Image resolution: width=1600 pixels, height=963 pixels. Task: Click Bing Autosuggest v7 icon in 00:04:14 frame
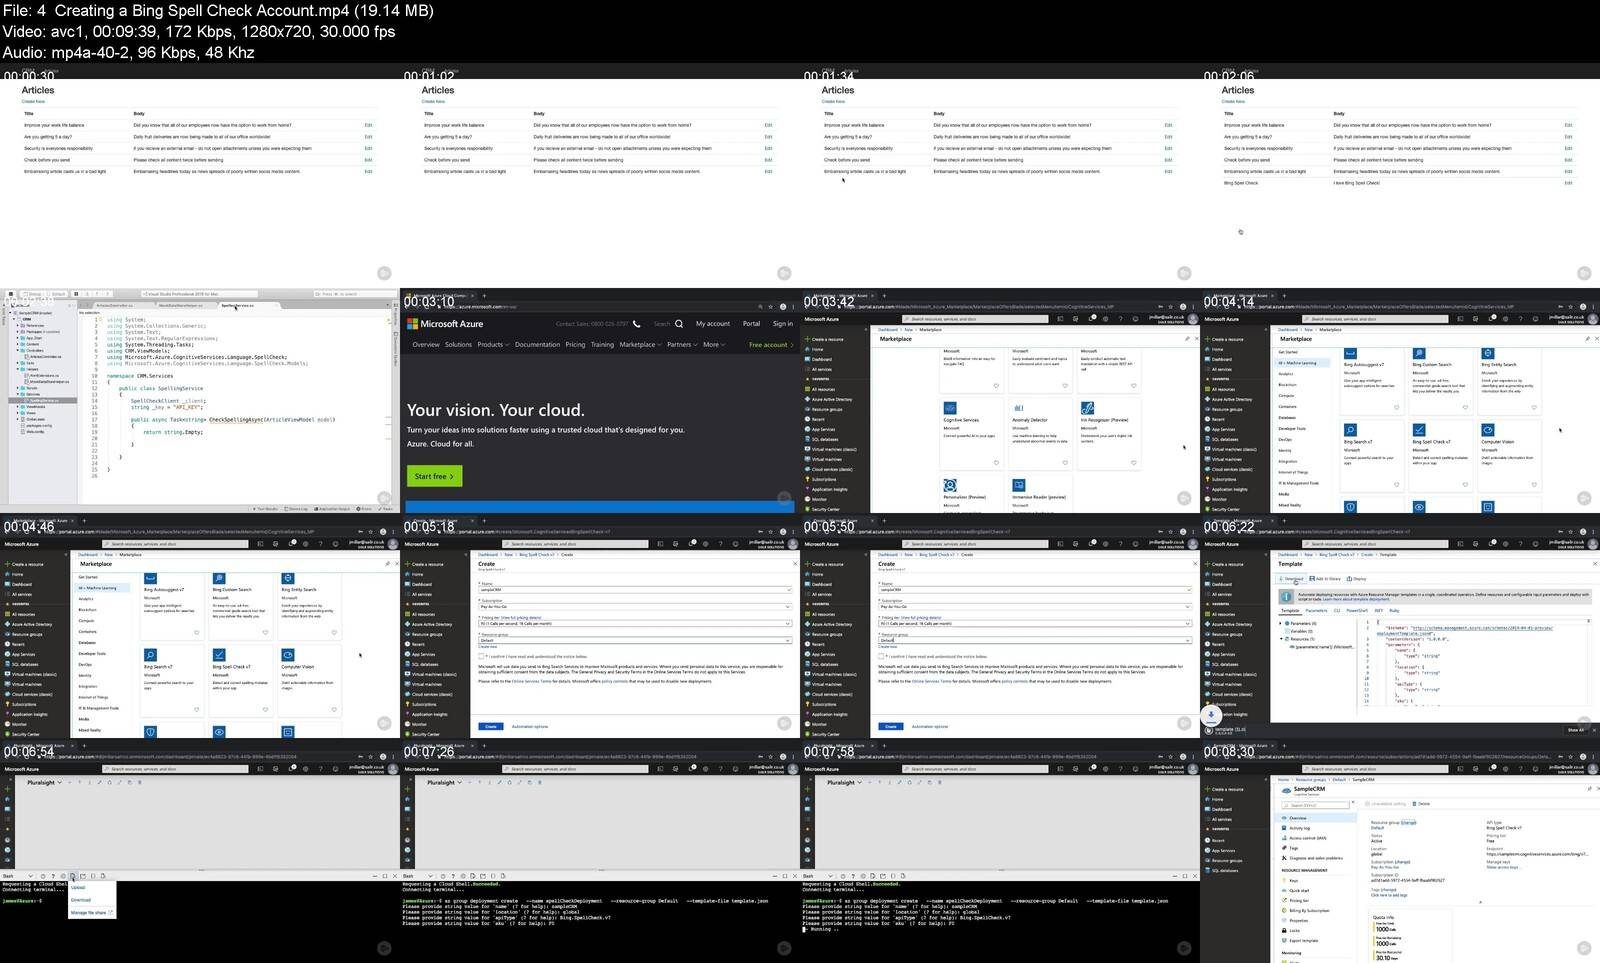[1350, 354]
